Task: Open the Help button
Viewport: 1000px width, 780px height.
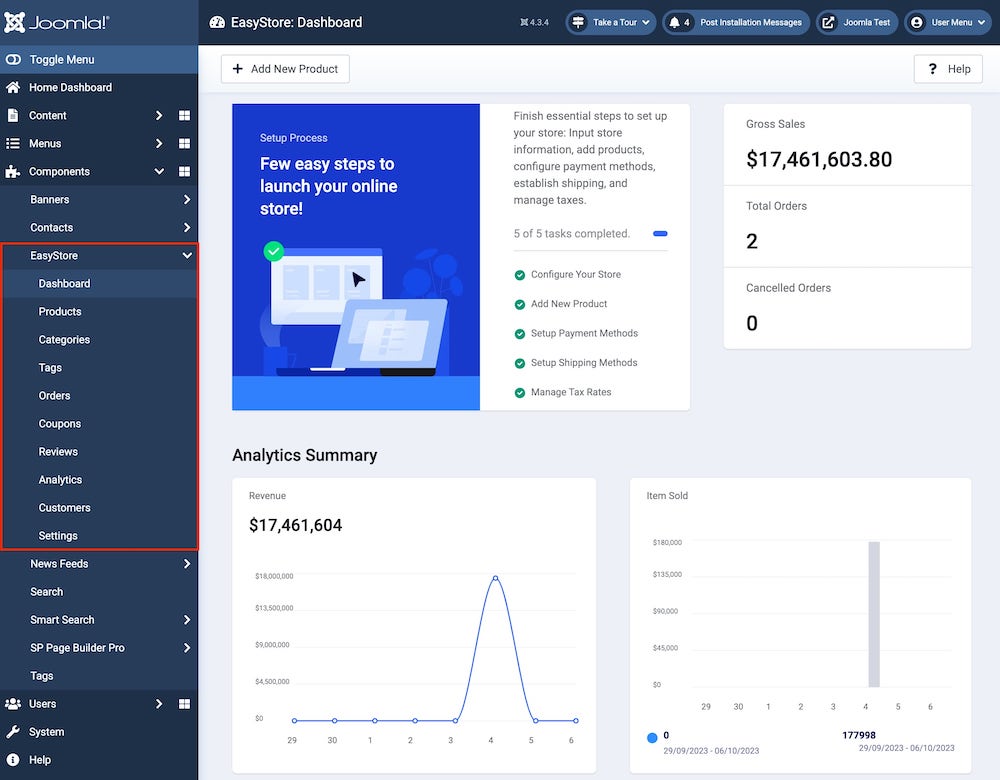Action: pos(948,69)
